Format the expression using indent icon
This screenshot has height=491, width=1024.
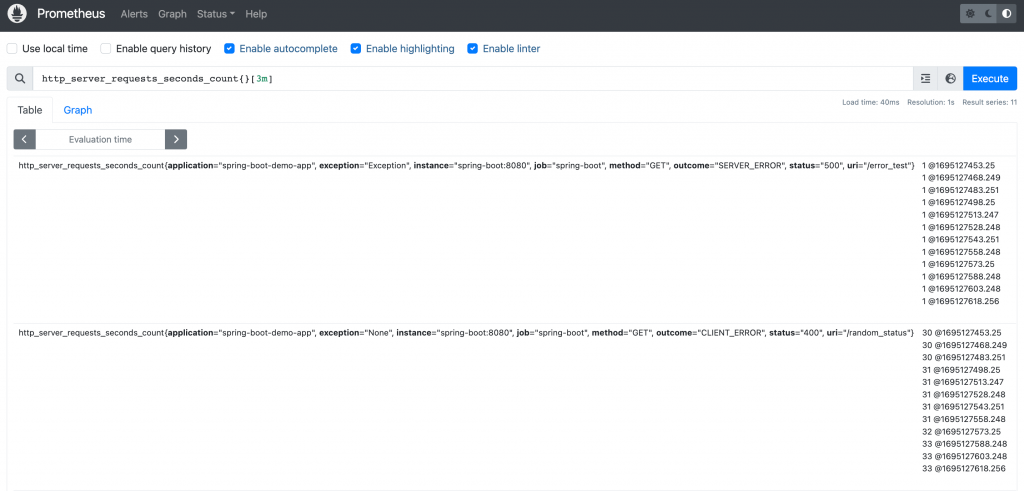click(x=925, y=78)
